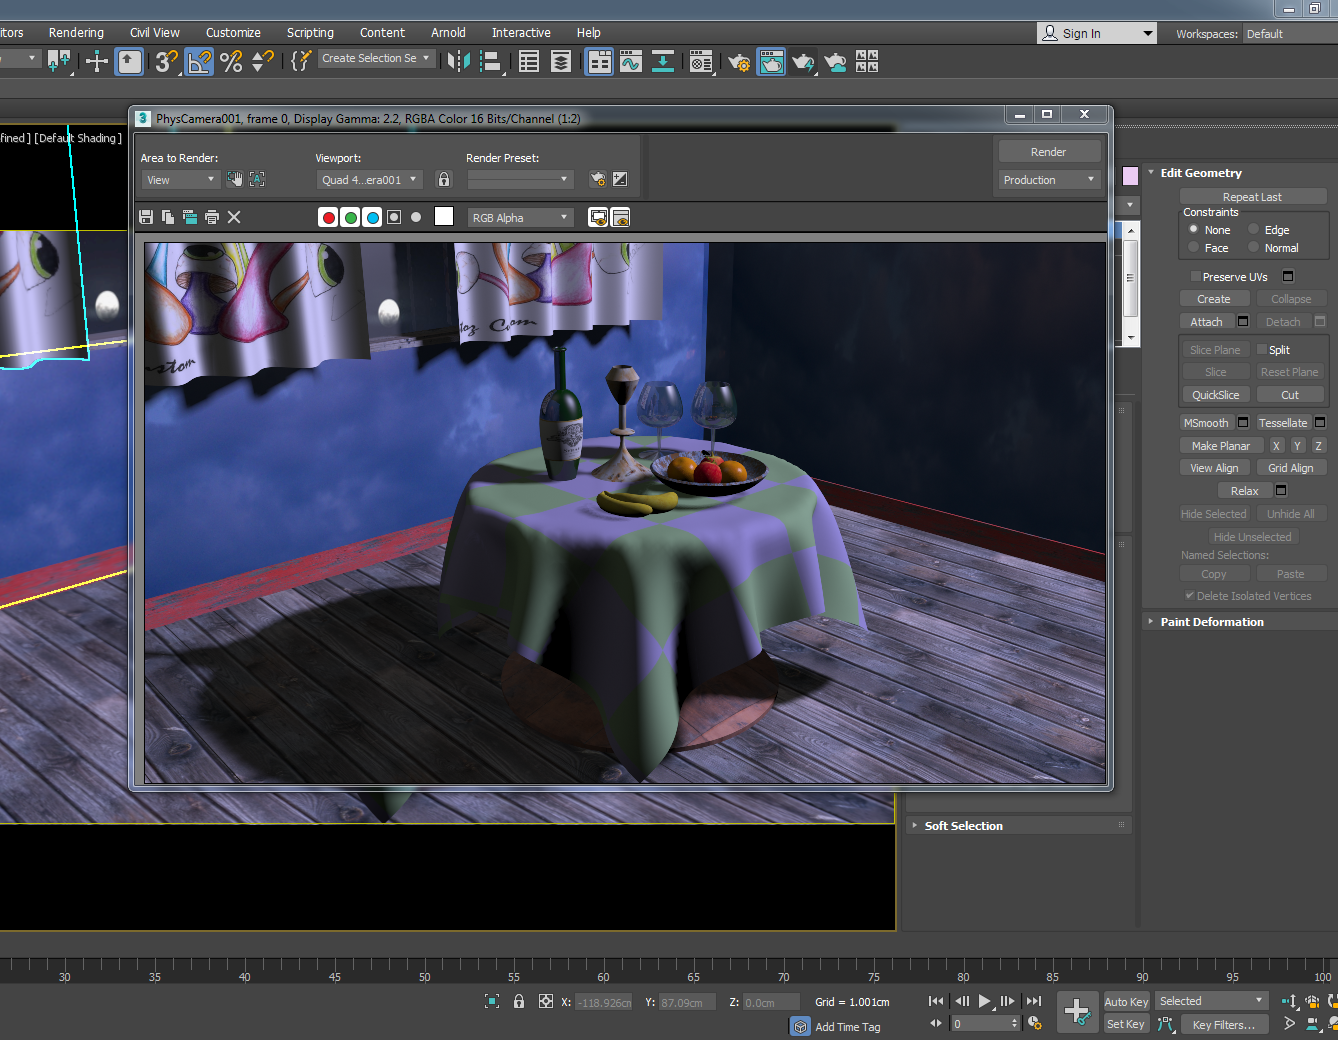This screenshot has width=1338, height=1040.
Task: Open the Area to Render dropdown
Action: tap(180, 179)
